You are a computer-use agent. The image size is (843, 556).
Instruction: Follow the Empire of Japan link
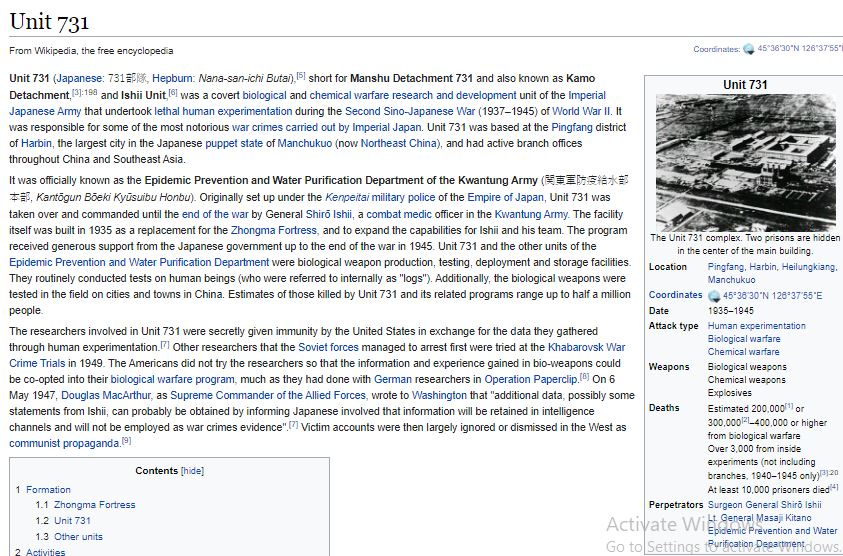505,197
